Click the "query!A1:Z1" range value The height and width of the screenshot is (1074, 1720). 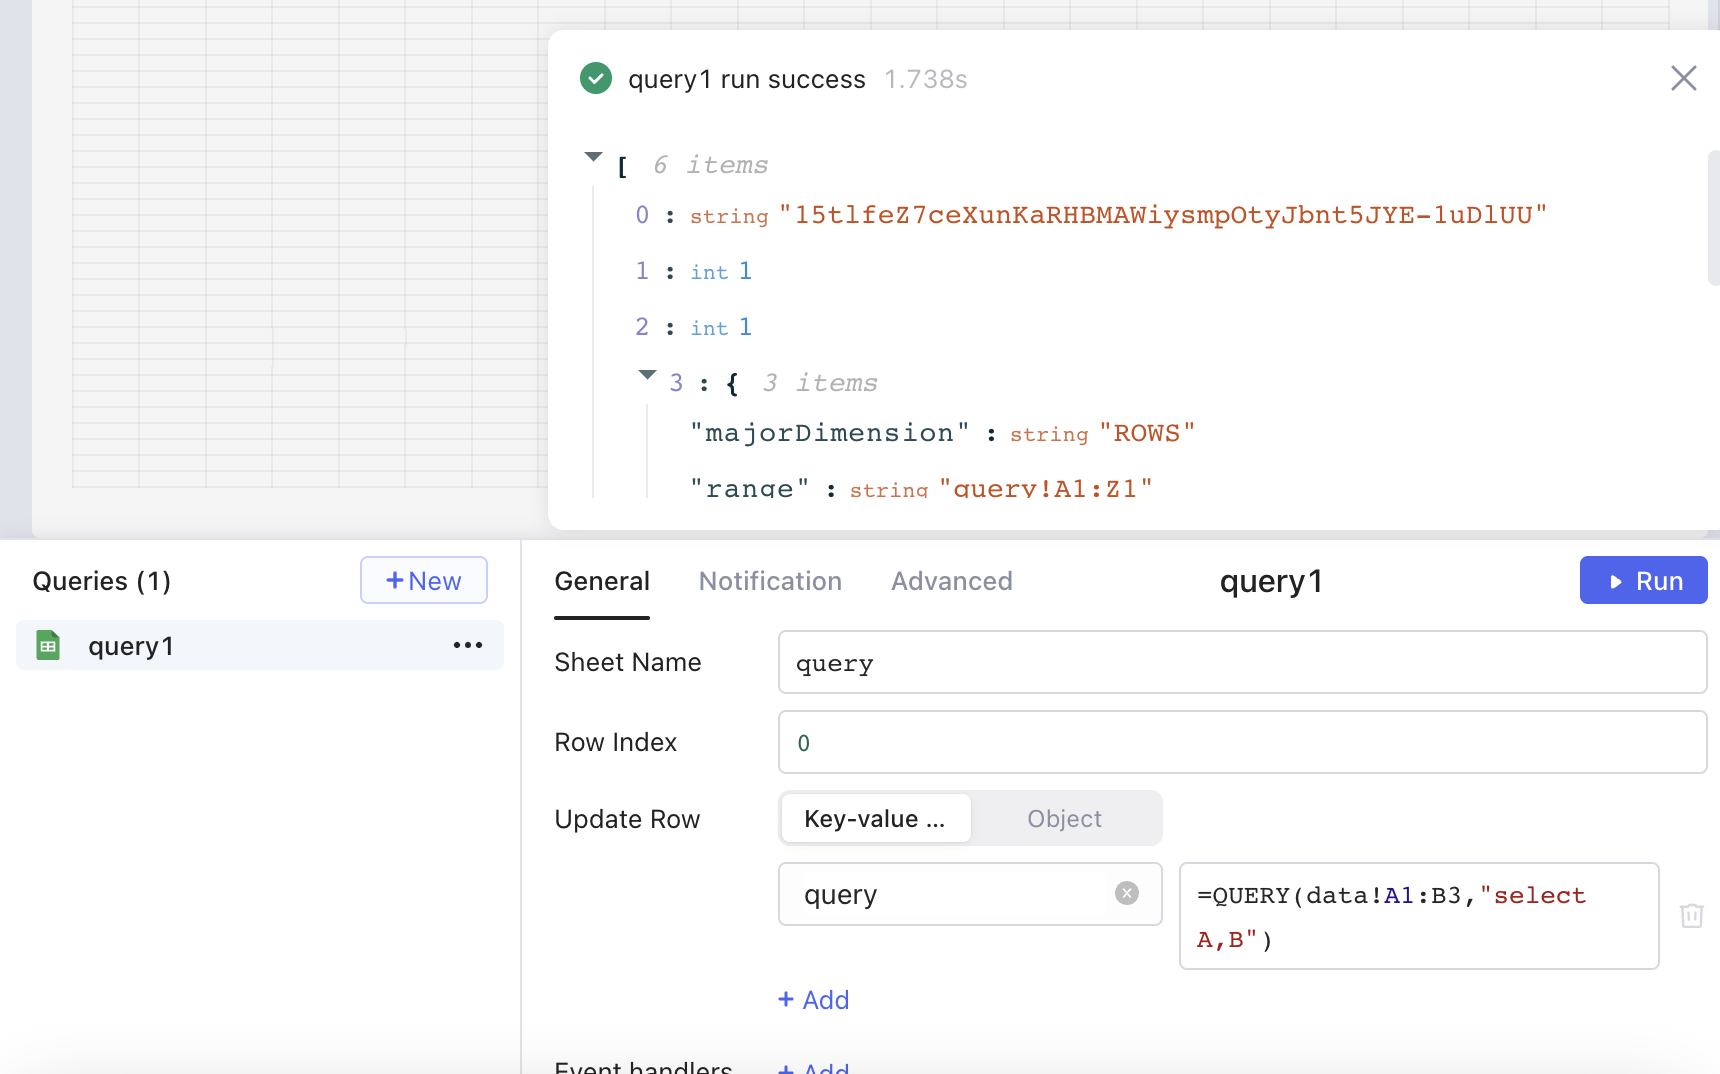coord(1046,488)
